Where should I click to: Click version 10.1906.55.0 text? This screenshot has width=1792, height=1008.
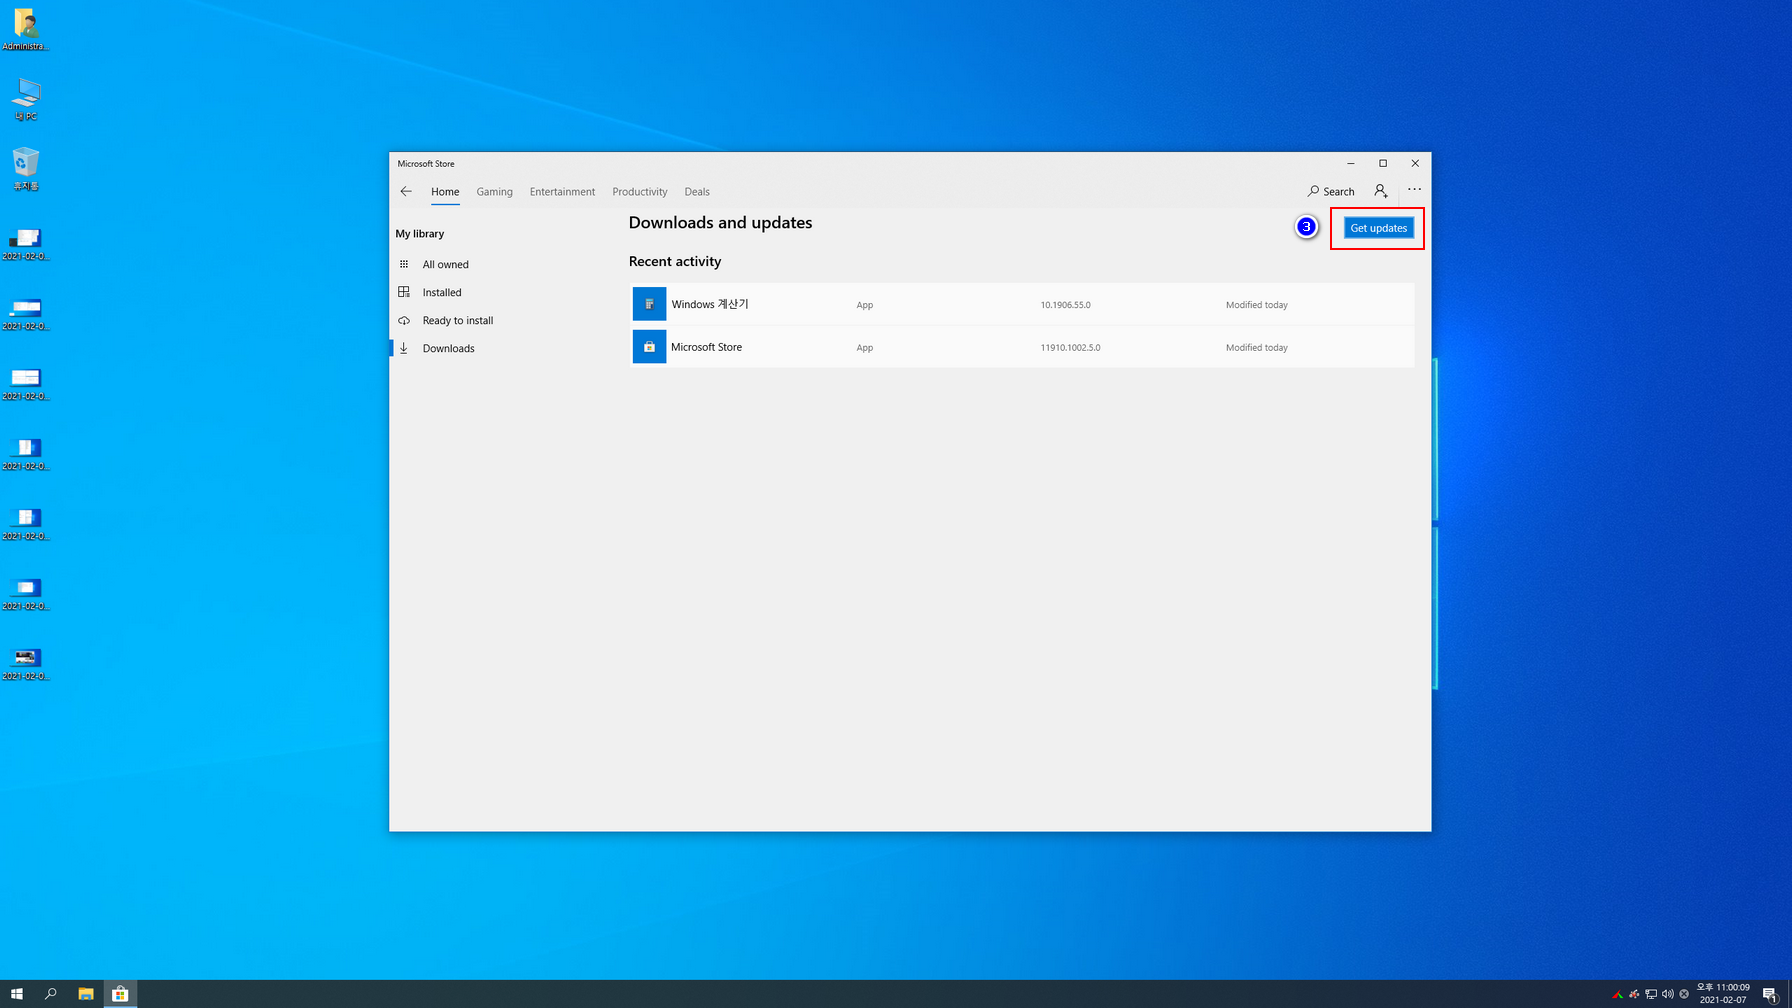click(1065, 305)
